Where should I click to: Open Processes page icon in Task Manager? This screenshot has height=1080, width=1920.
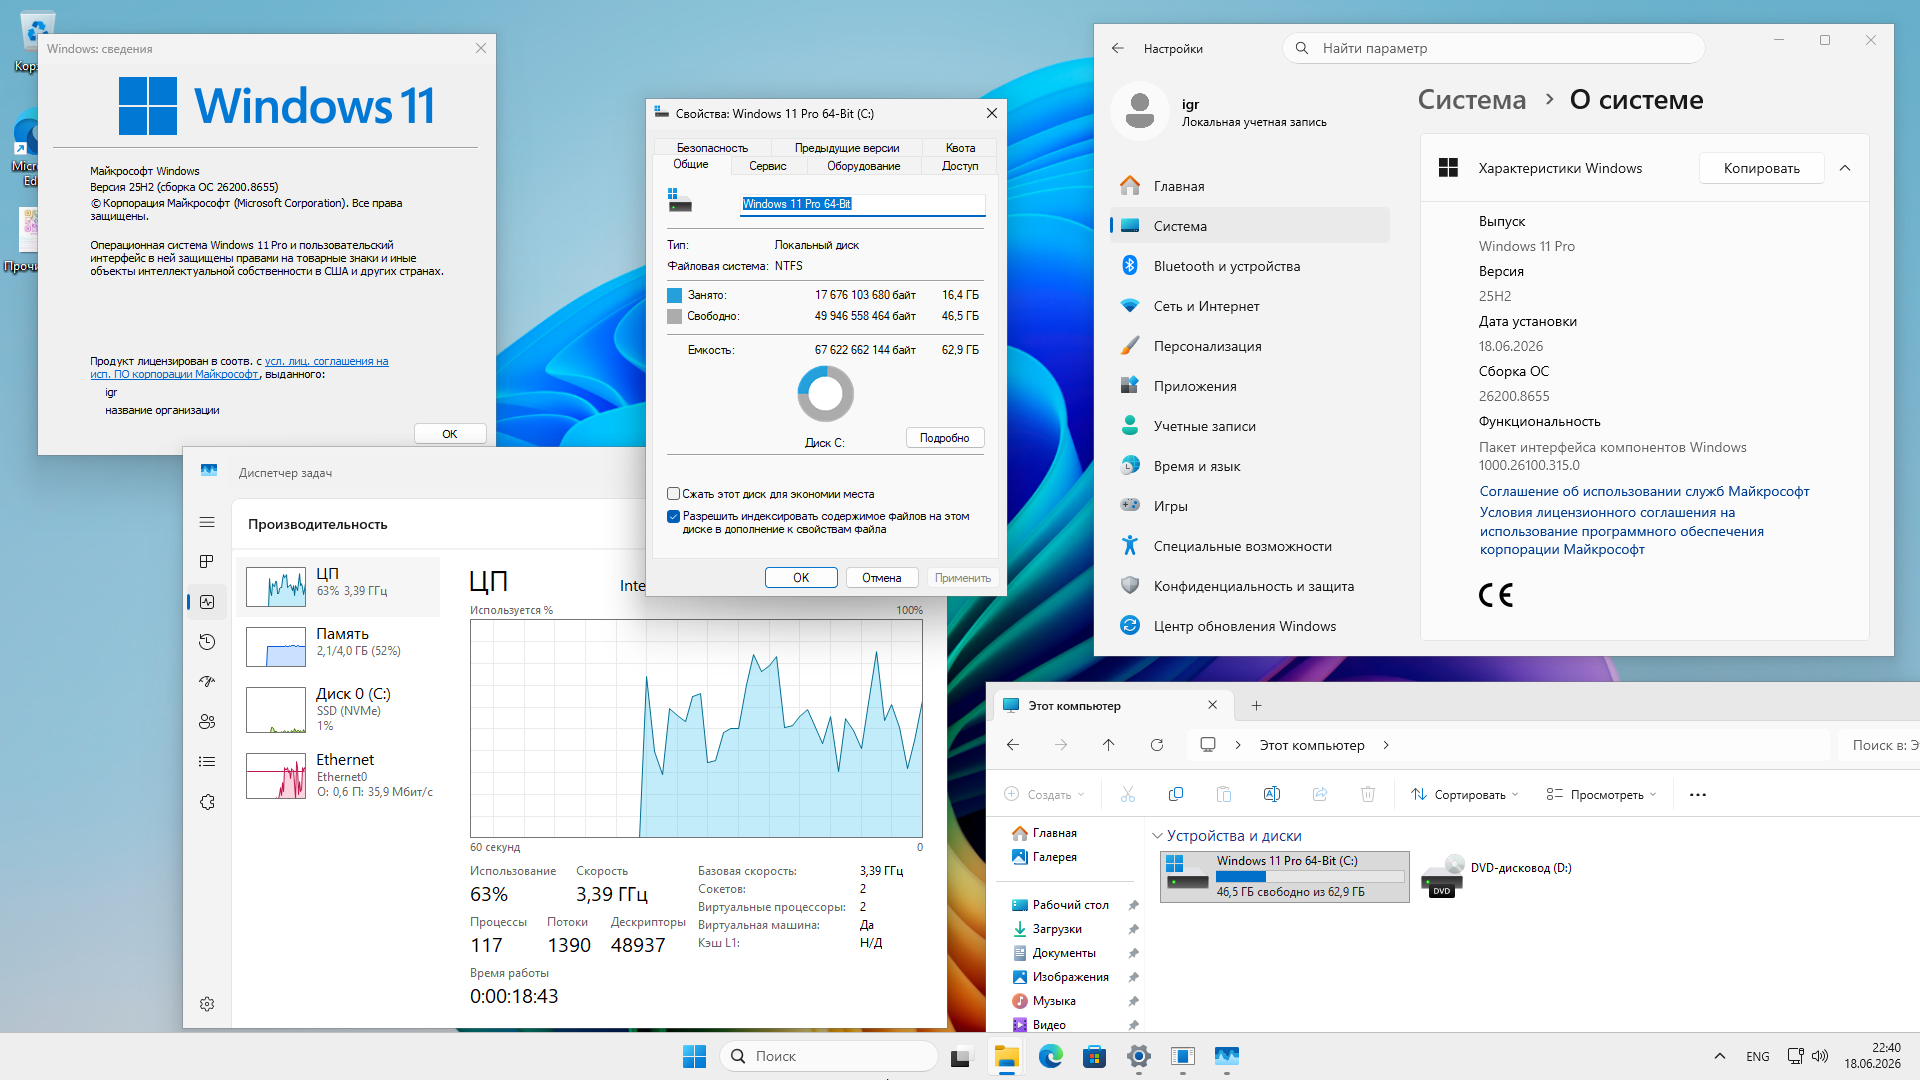[x=207, y=562]
